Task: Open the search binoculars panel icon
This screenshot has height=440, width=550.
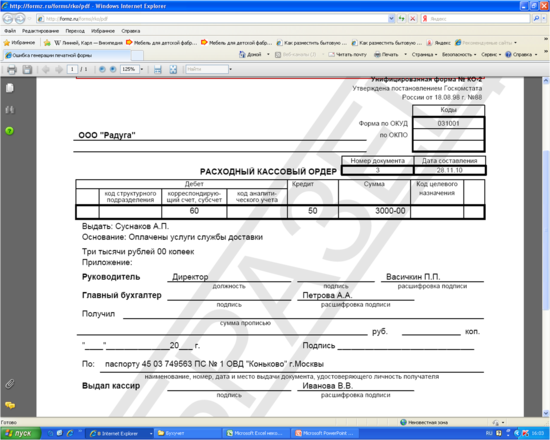Action: tap(10, 110)
